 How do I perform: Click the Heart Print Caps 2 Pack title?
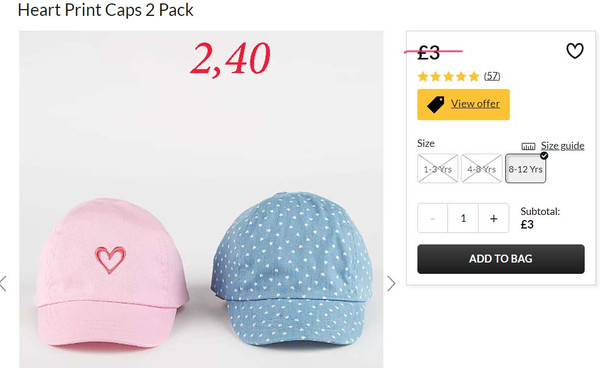coord(106,10)
